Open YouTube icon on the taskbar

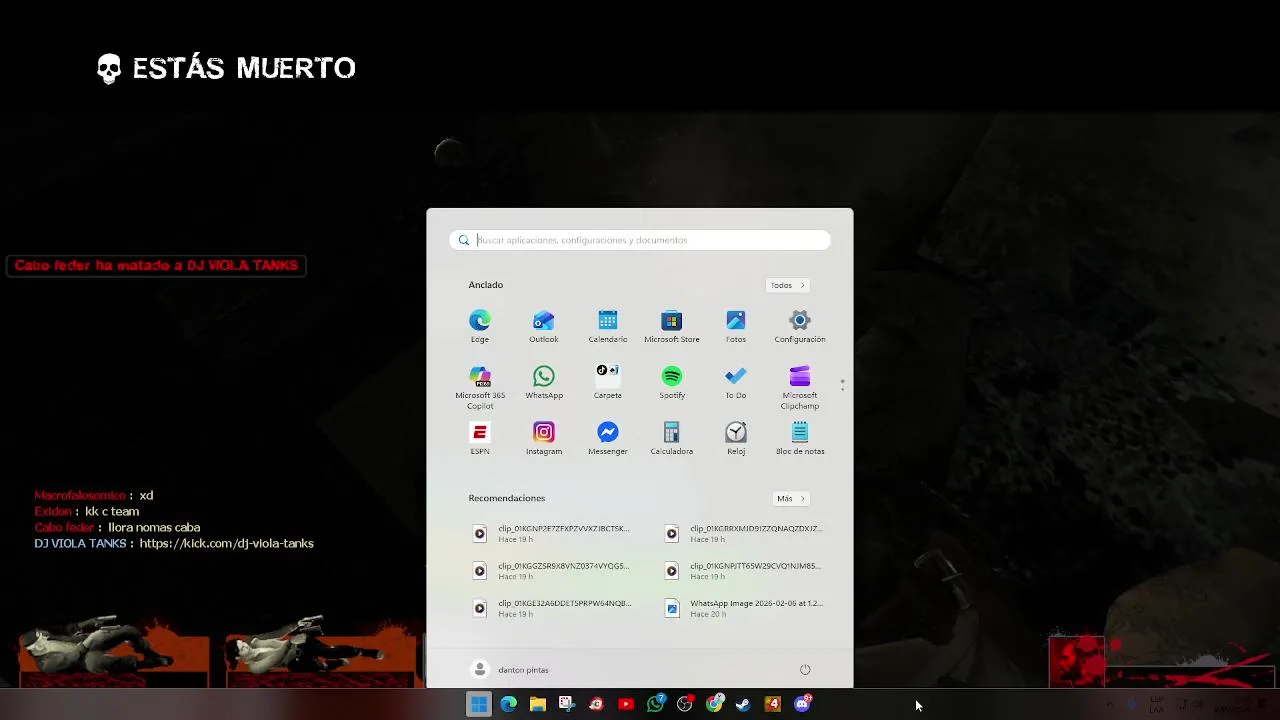coord(626,704)
